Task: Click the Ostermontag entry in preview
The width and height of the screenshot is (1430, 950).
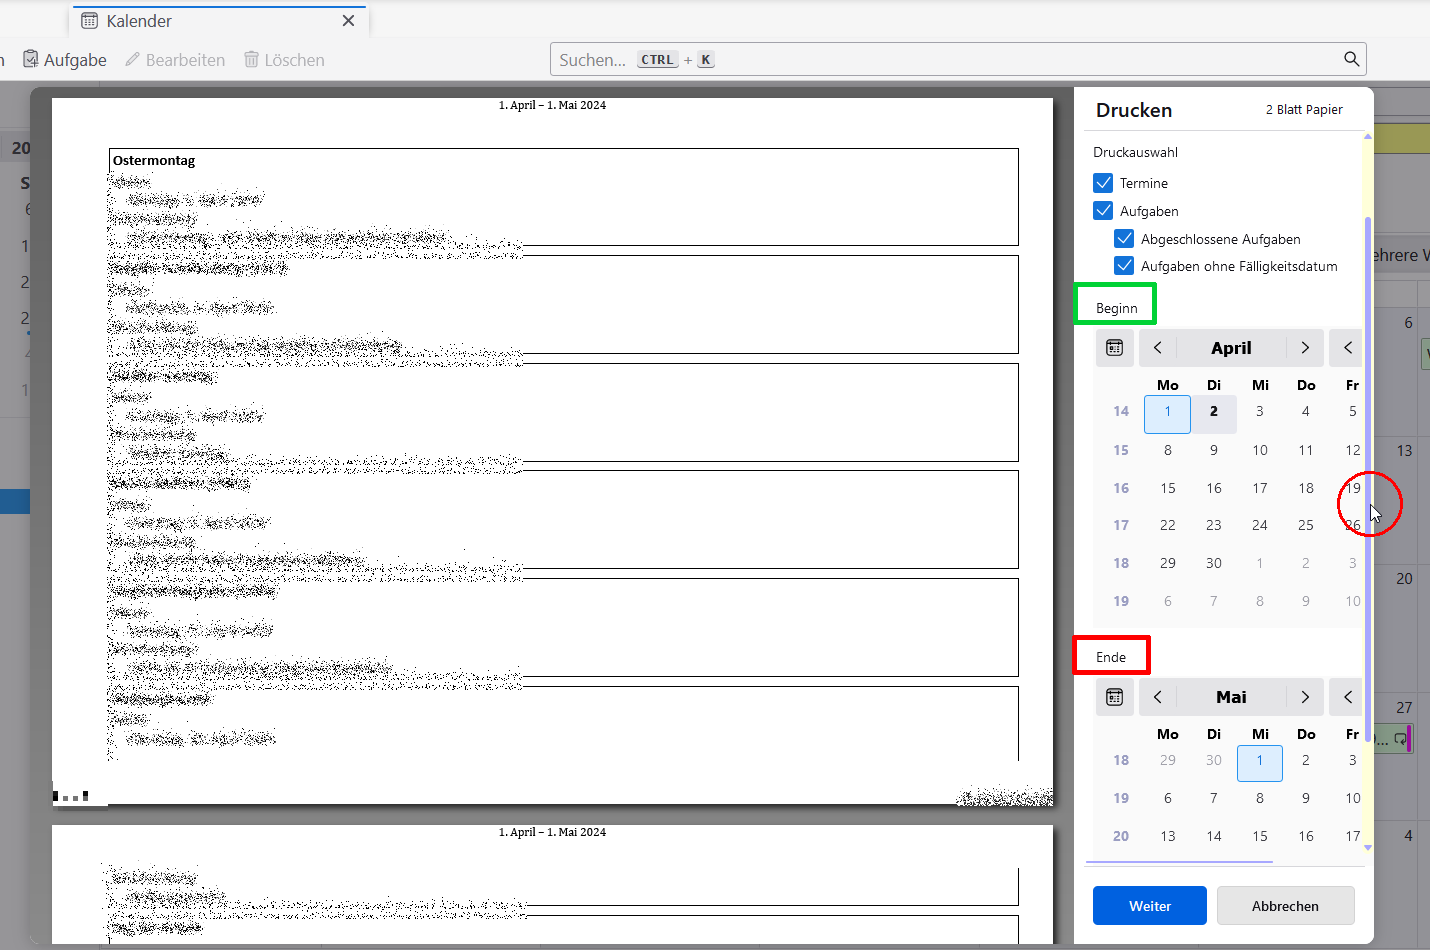Action: click(x=154, y=161)
